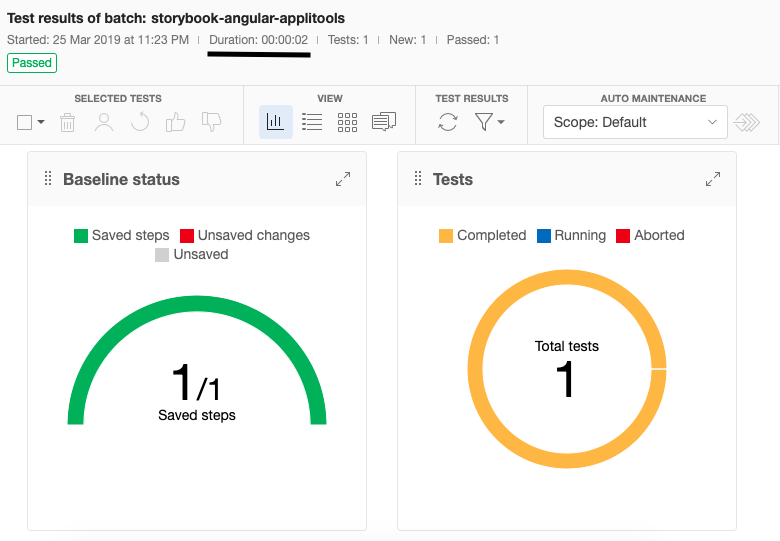Open the comments view icon

[384, 122]
